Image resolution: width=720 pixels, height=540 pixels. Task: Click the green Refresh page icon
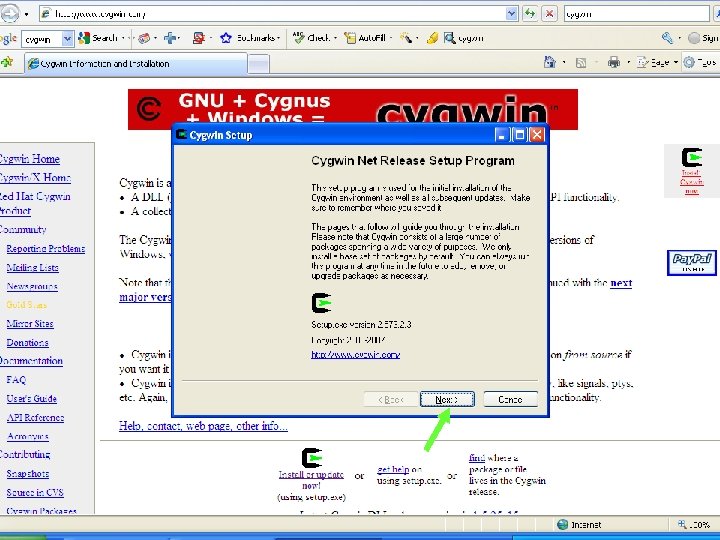pos(530,14)
